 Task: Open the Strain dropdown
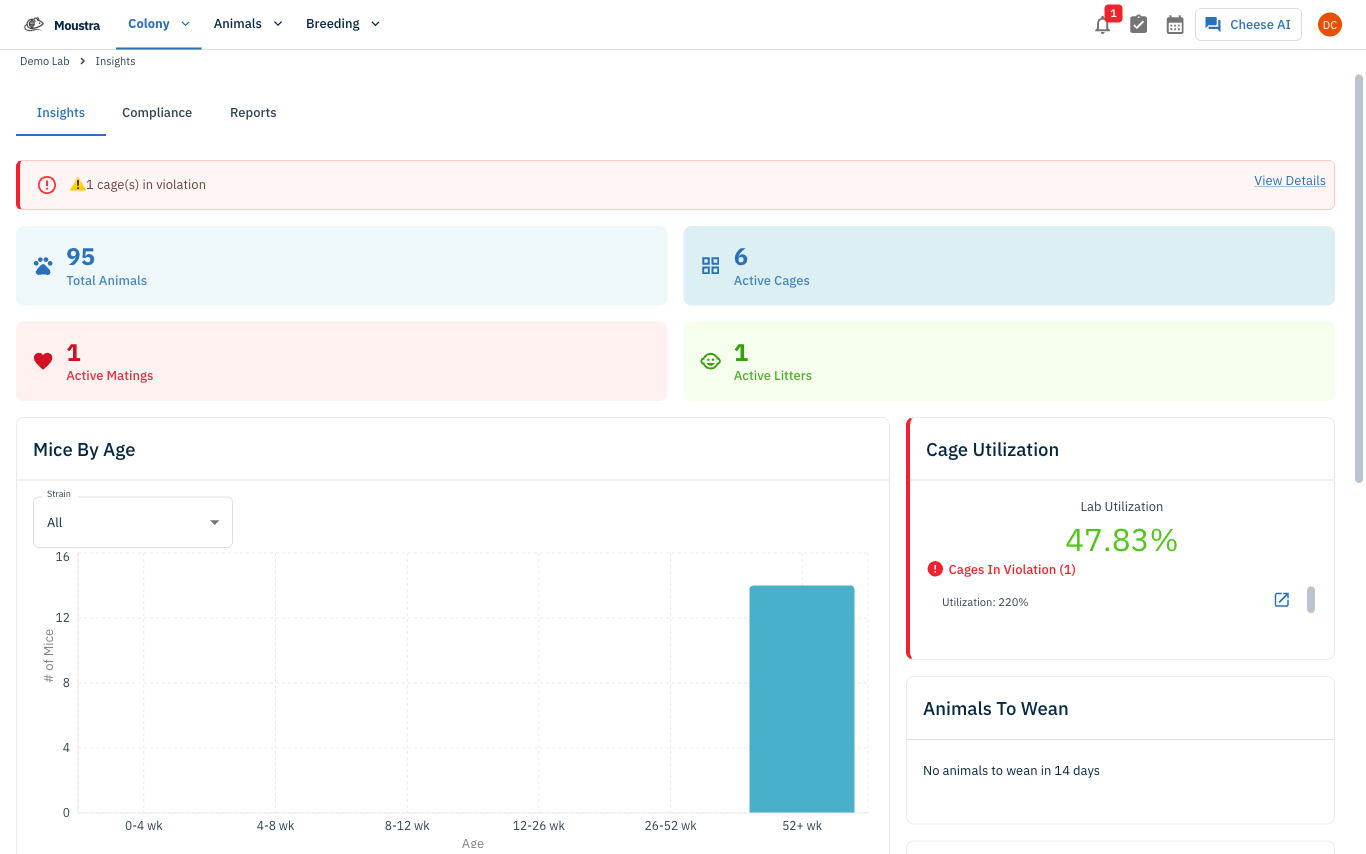click(133, 522)
